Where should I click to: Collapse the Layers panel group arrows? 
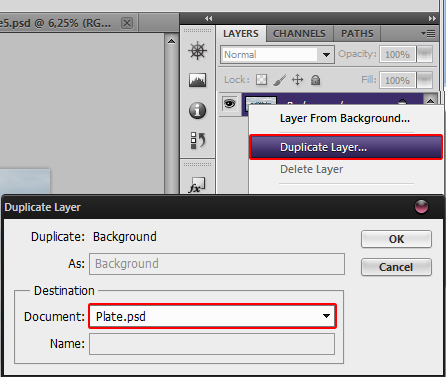pos(432,18)
